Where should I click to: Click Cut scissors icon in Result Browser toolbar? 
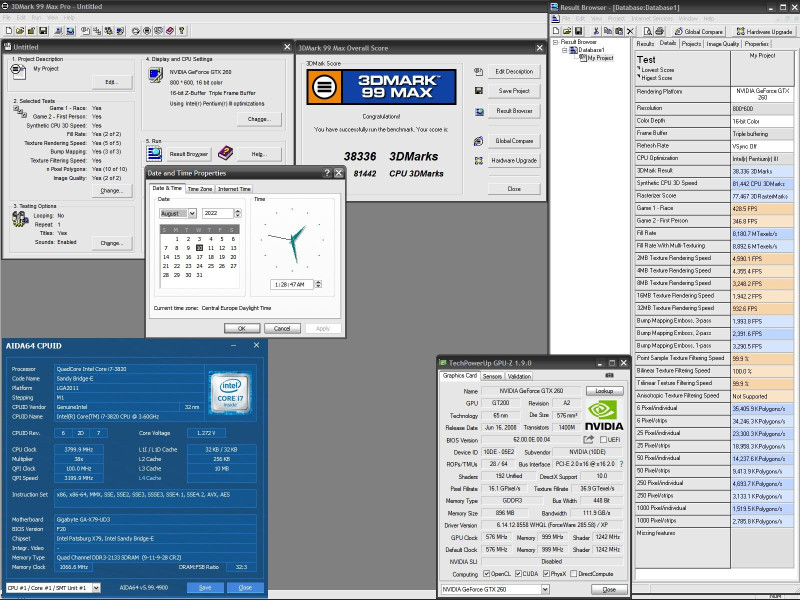pos(596,31)
